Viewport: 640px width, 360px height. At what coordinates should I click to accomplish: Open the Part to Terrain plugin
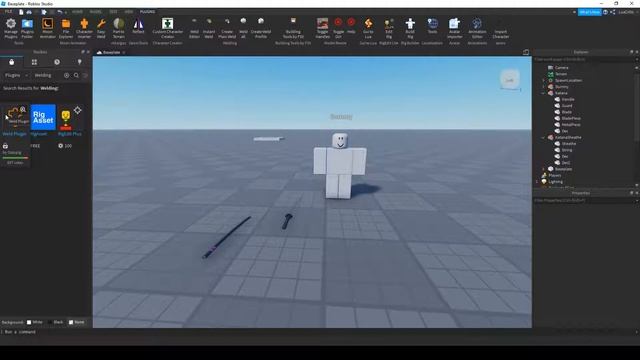(x=119, y=28)
